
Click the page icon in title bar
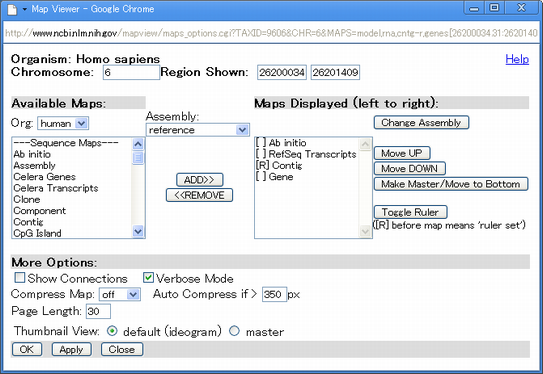click(12, 9)
